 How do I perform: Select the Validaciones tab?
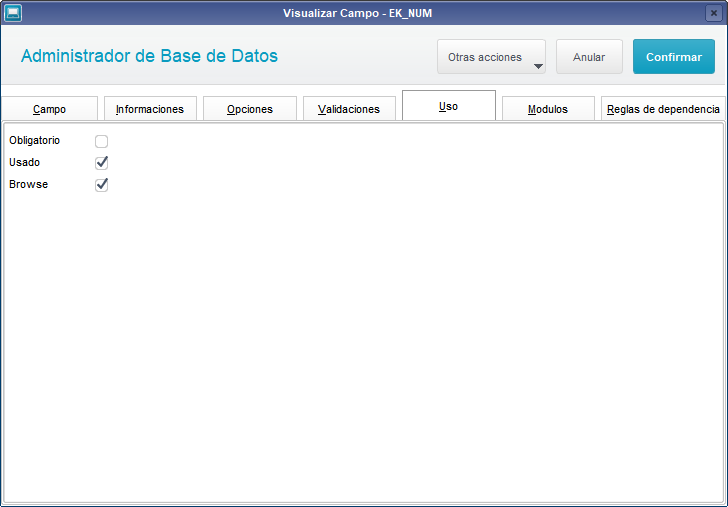tap(349, 109)
